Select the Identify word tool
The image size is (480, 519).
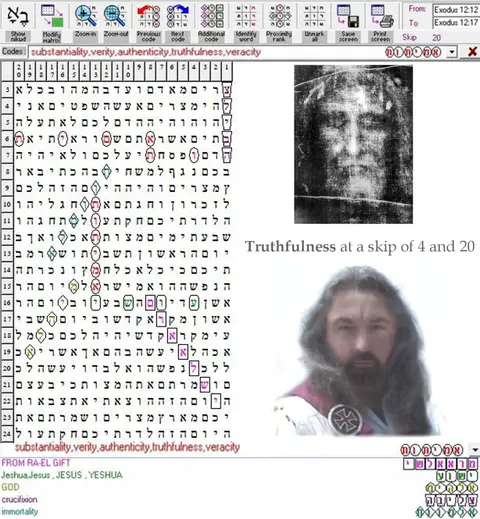[246, 16]
